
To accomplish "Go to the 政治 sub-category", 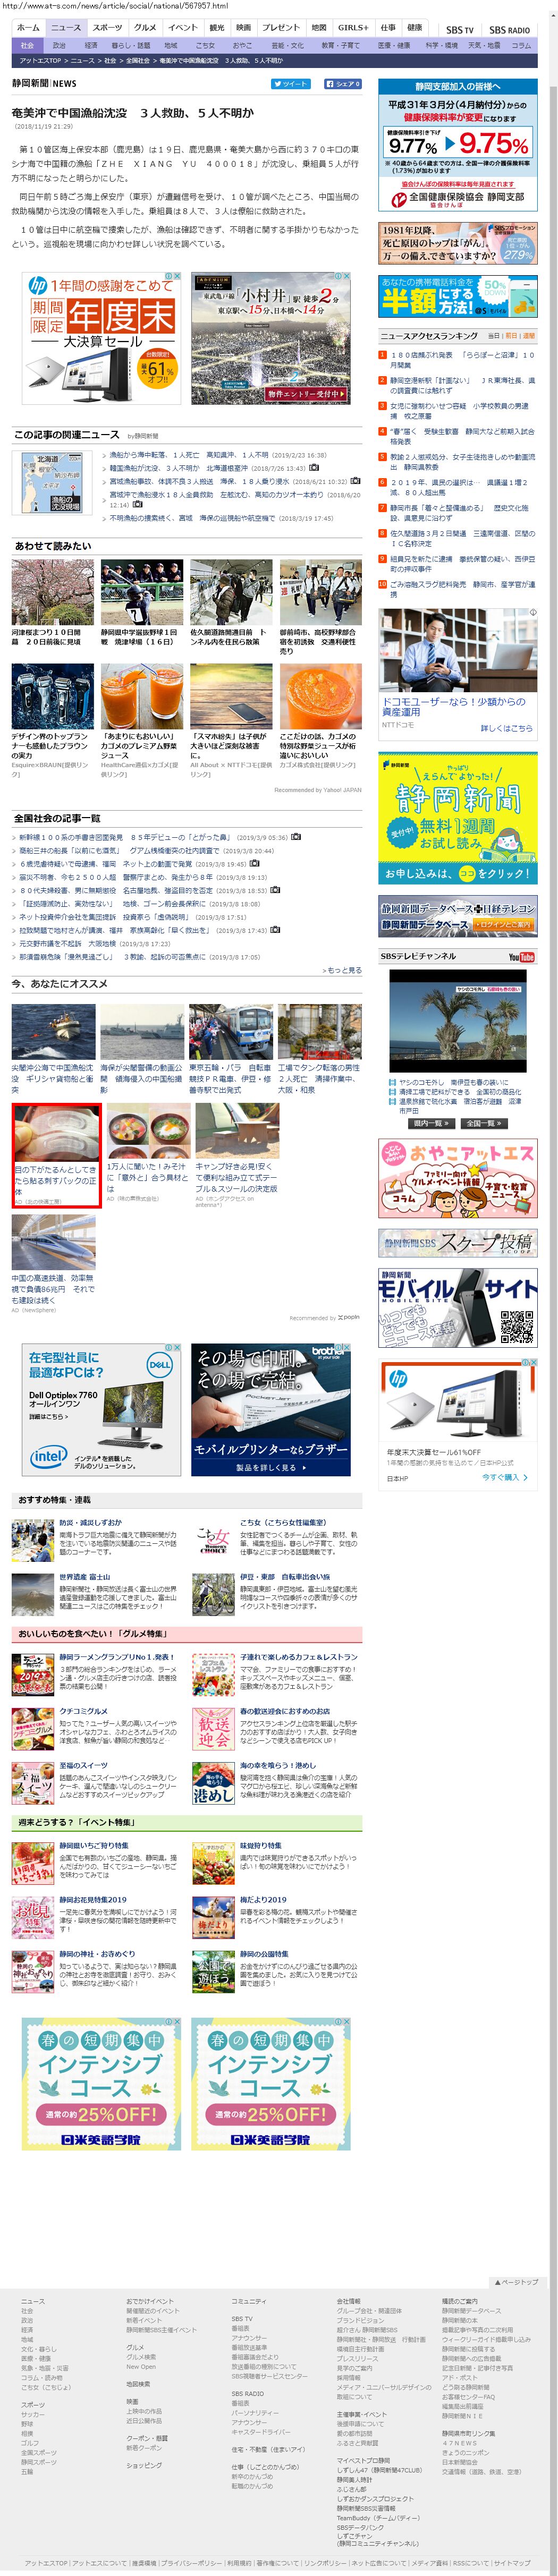I will point(59,45).
